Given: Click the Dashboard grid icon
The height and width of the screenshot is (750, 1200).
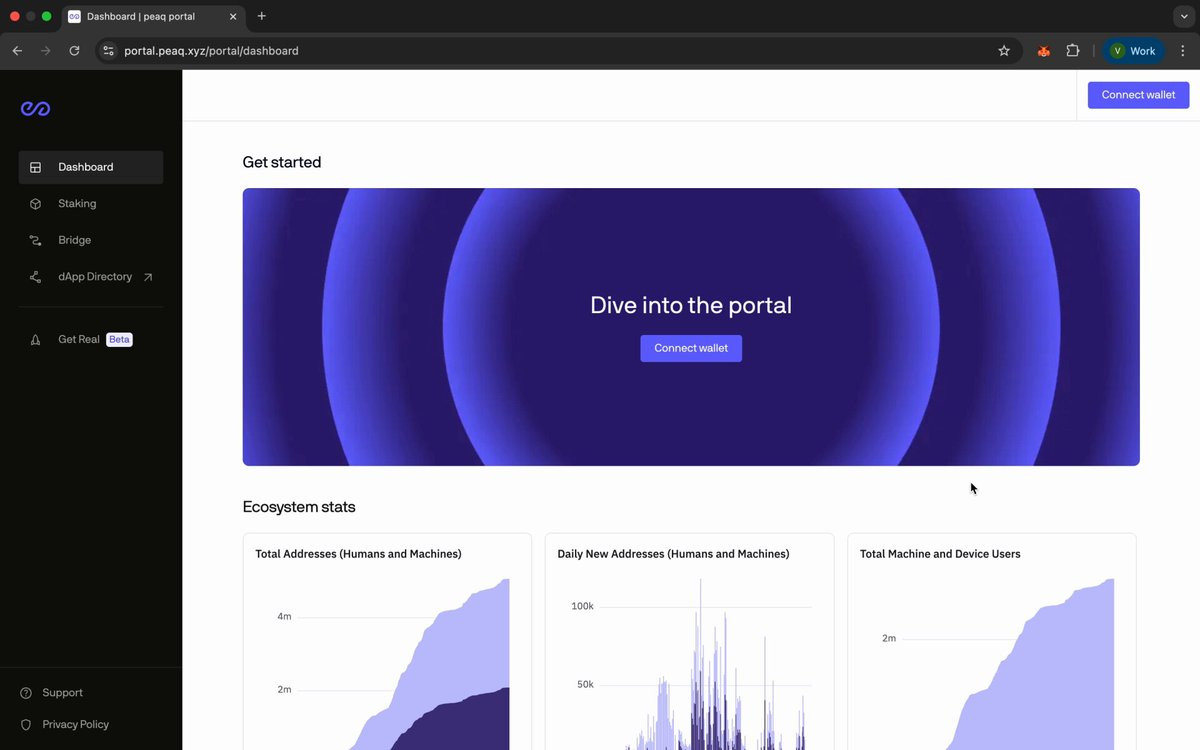Looking at the screenshot, I should click(x=35, y=167).
